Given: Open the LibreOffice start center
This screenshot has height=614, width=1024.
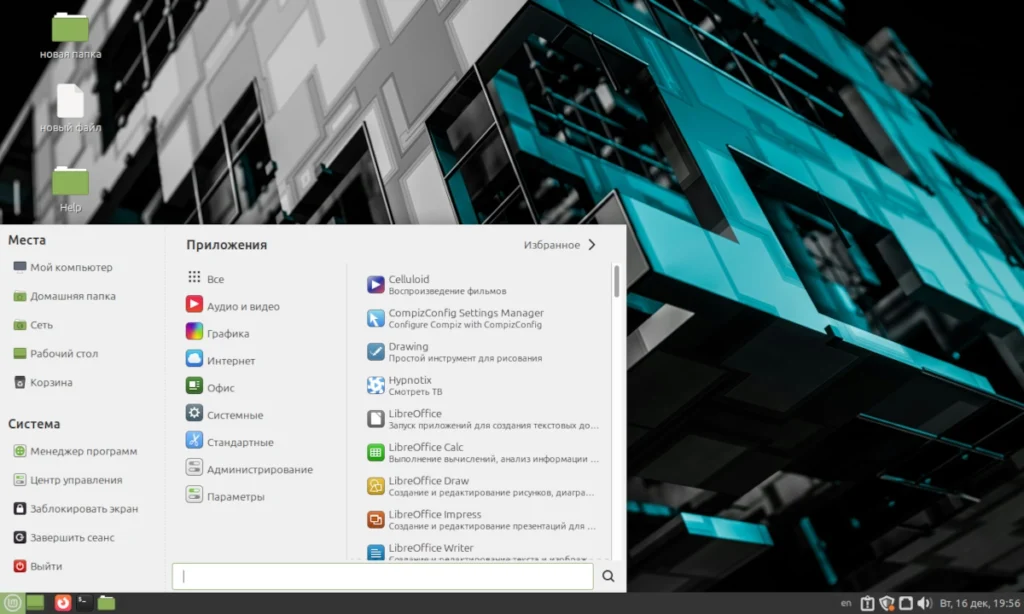Looking at the screenshot, I should point(482,419).
